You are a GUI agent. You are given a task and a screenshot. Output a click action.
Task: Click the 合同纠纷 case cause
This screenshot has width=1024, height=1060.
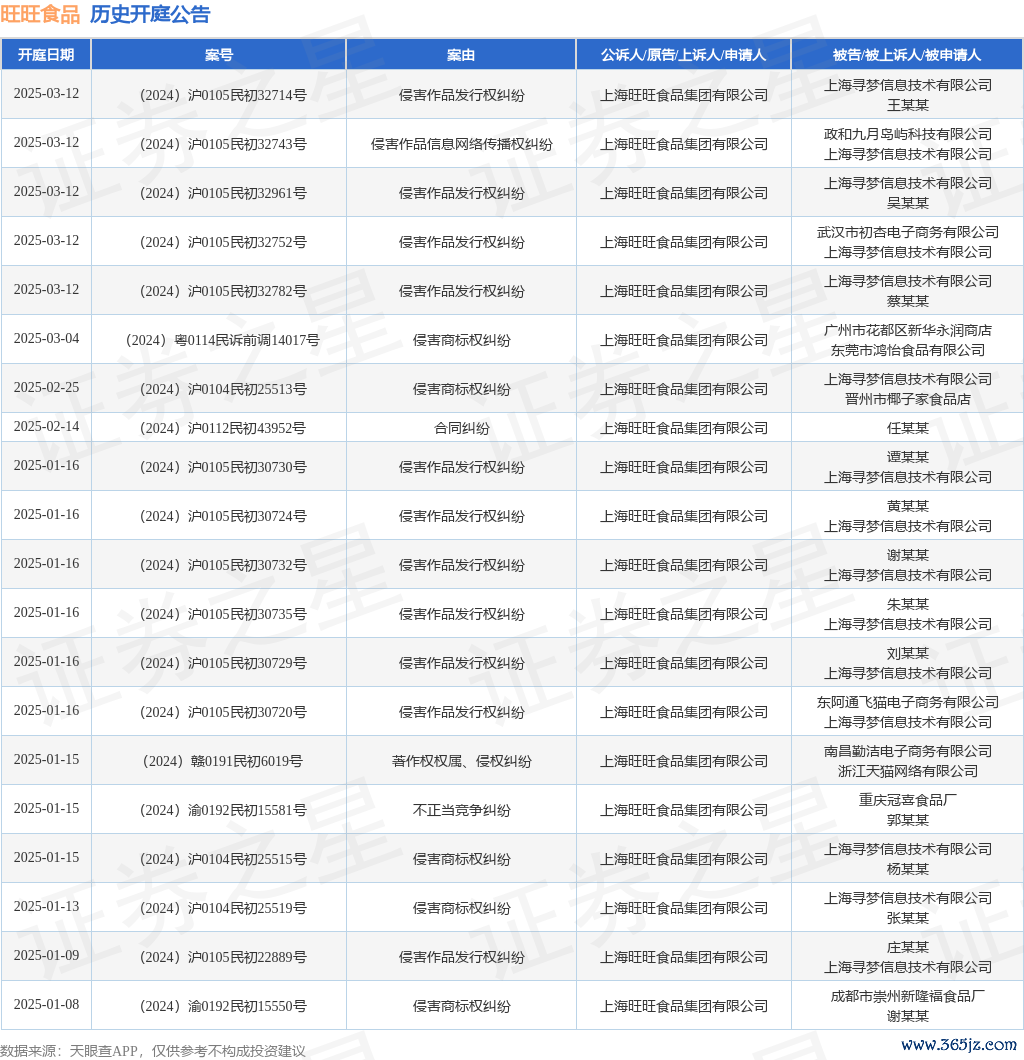462,429
